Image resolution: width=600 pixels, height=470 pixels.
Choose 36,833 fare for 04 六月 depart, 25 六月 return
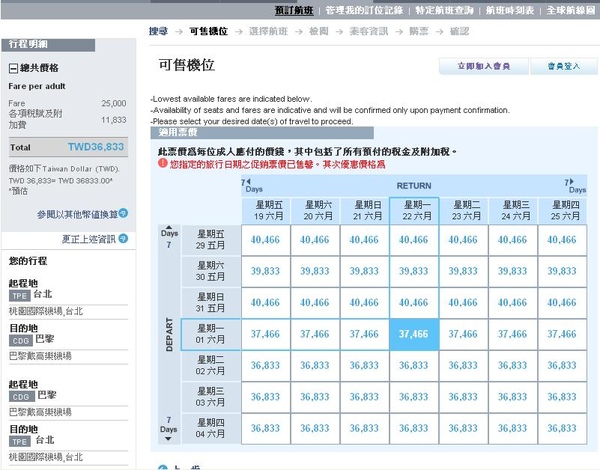click(562, 428)
